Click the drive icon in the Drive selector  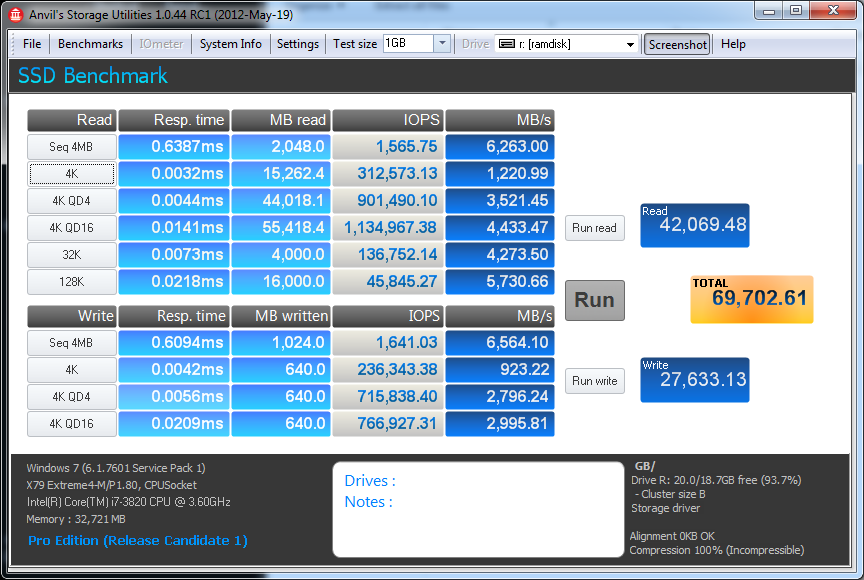point(507,44)
